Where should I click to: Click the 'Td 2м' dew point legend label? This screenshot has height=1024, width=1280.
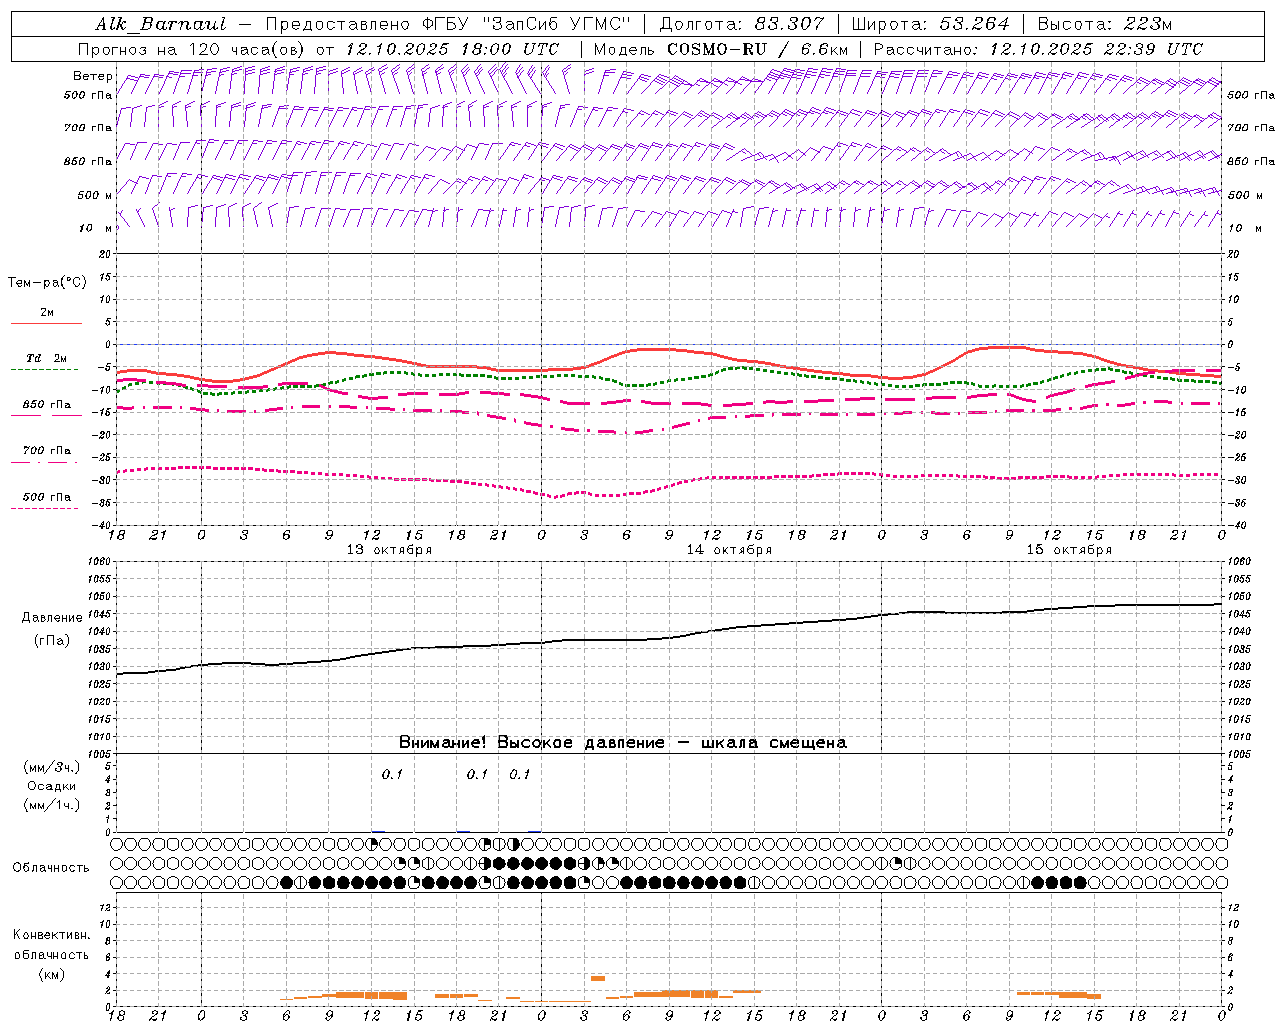(46, 358)
